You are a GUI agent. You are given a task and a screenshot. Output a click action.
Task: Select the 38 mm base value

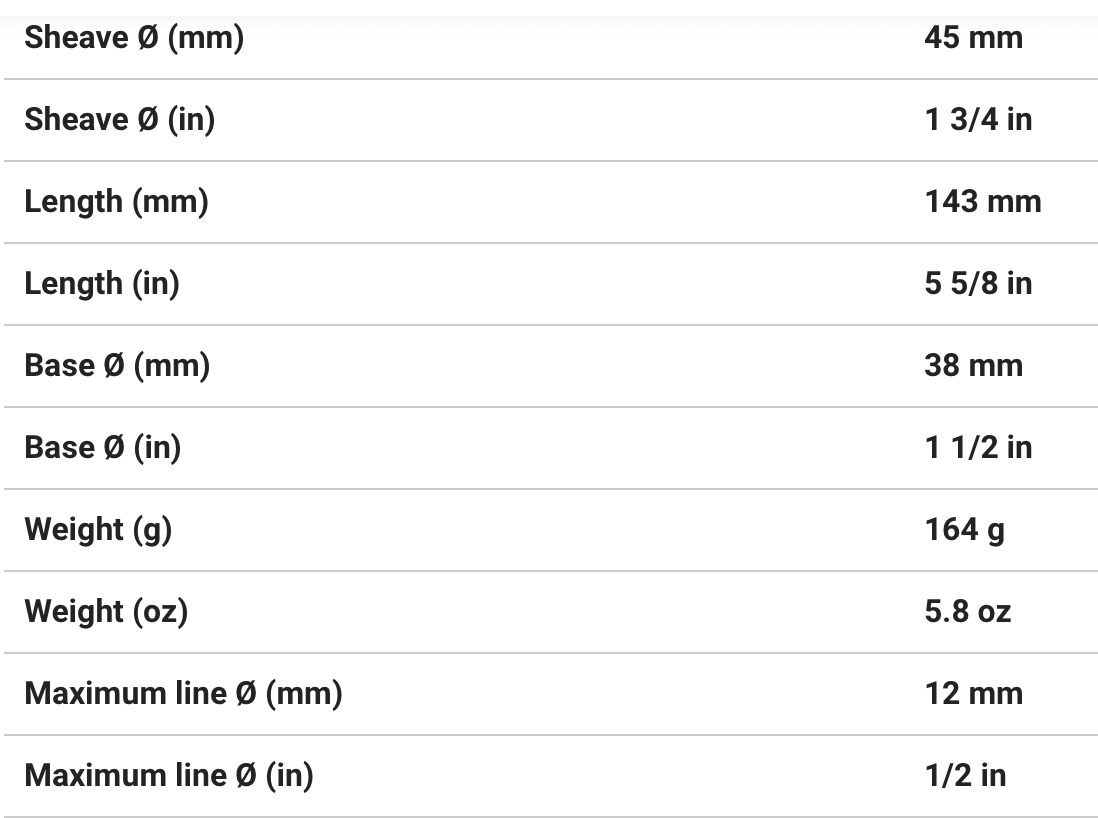[973, 366]
